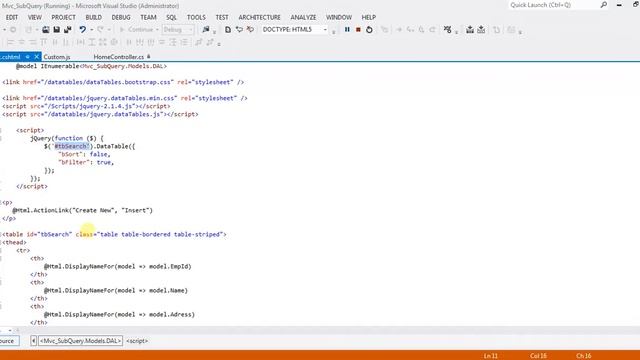640x360 pixels.
Task: Click the Col 16 status indicator
Action: click(538, 356)
